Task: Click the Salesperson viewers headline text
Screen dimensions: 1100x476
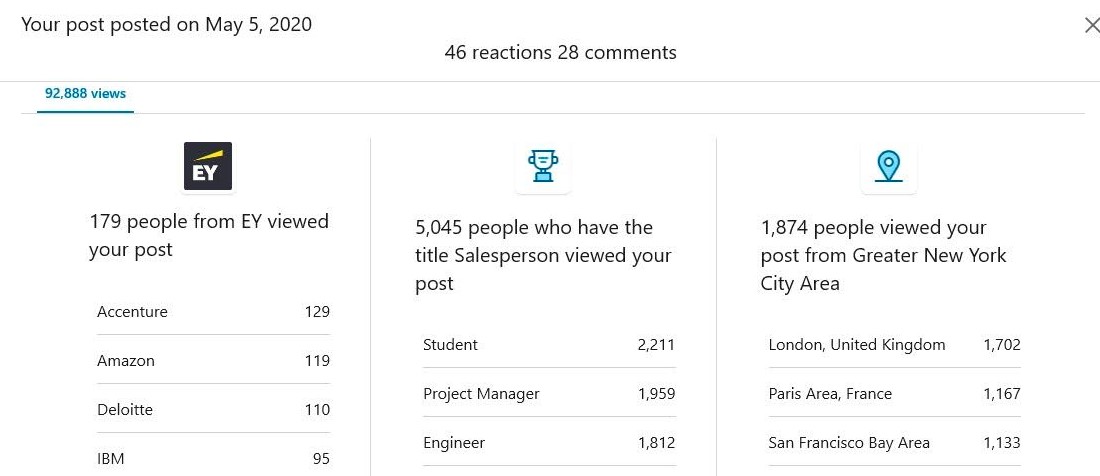Action: [x=543, y=255]
